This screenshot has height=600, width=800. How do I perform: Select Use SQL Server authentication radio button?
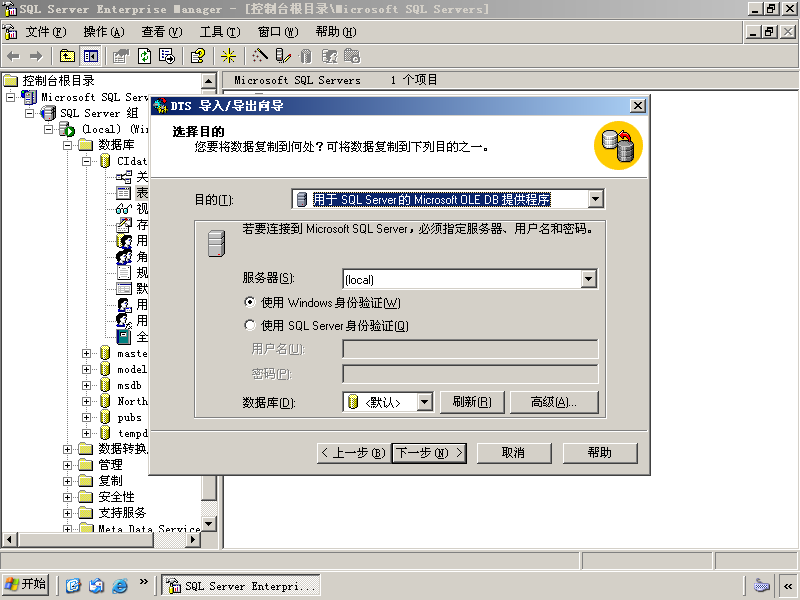tap(249, 324)
